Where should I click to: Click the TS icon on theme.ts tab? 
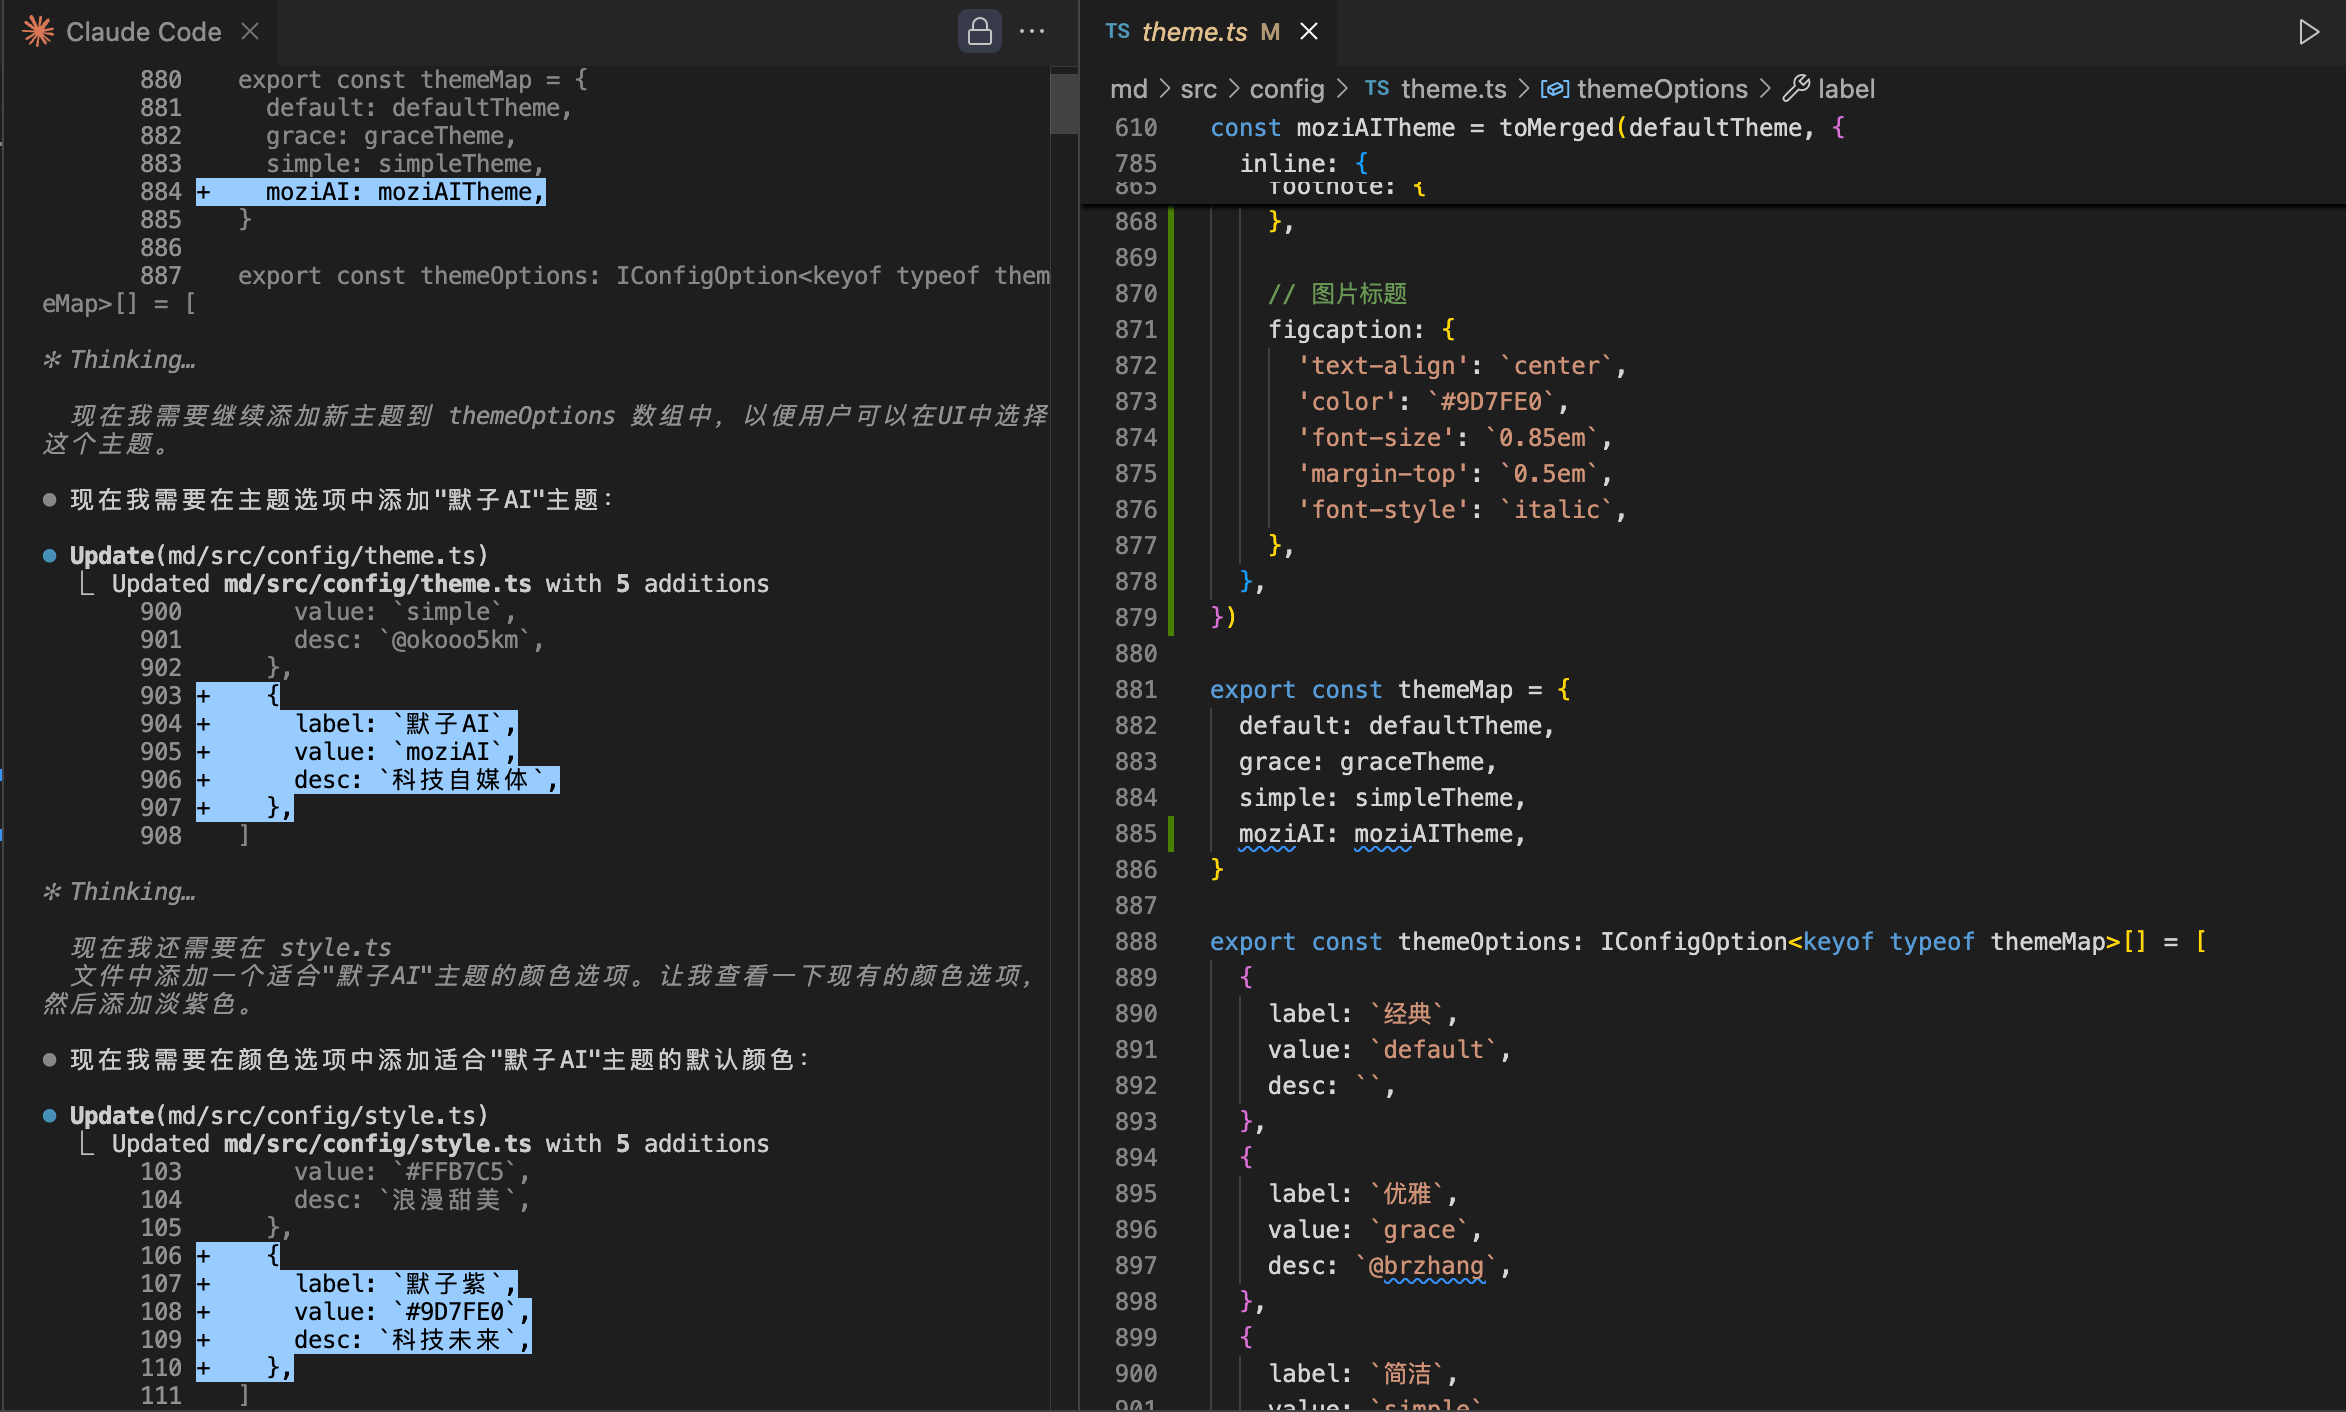(x=1117, y=32)
